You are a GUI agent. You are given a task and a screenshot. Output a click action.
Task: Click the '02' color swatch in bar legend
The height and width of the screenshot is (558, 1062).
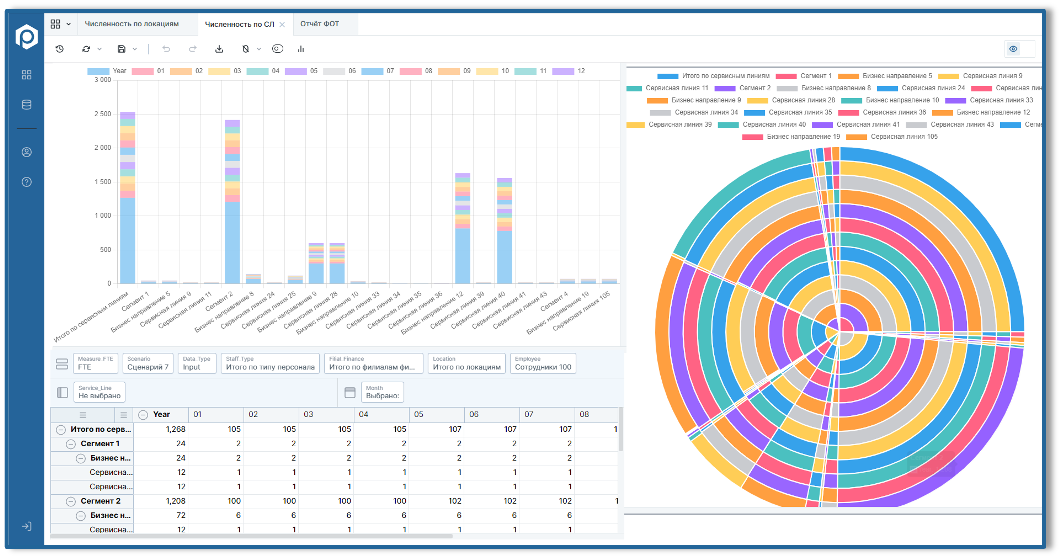180,72
